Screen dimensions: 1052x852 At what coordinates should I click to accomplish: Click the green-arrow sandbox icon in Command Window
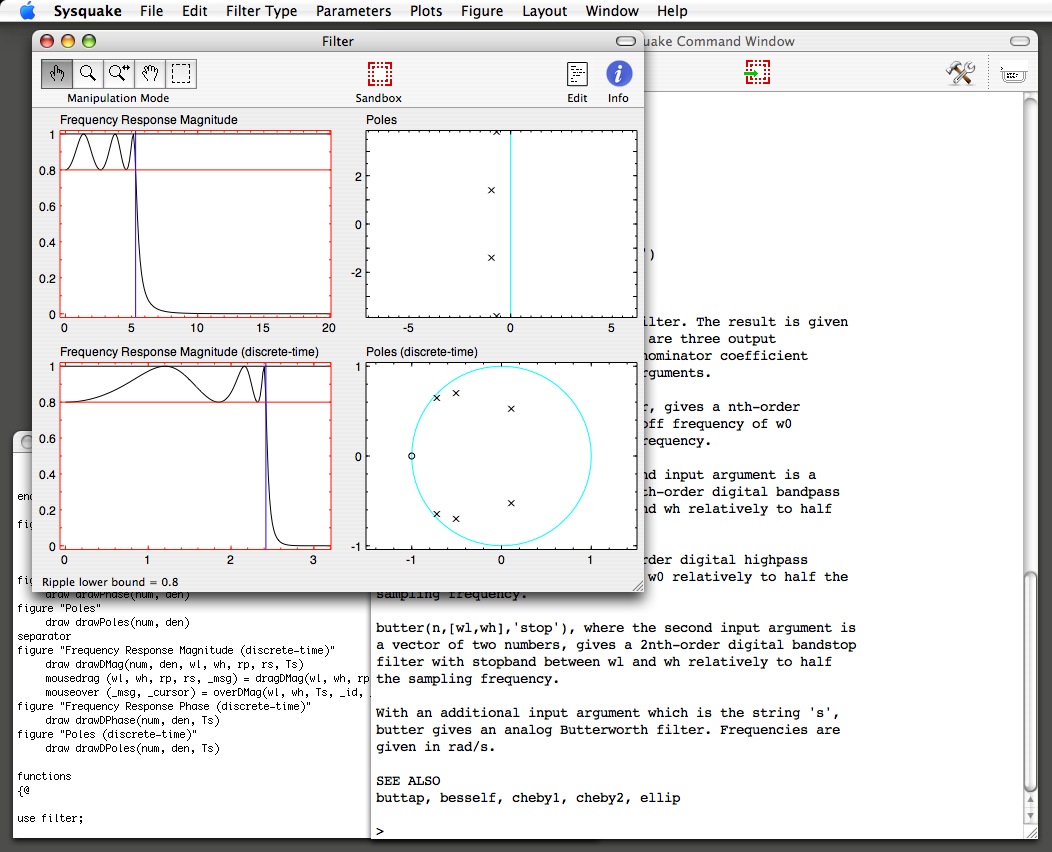[x=757, y=72]
